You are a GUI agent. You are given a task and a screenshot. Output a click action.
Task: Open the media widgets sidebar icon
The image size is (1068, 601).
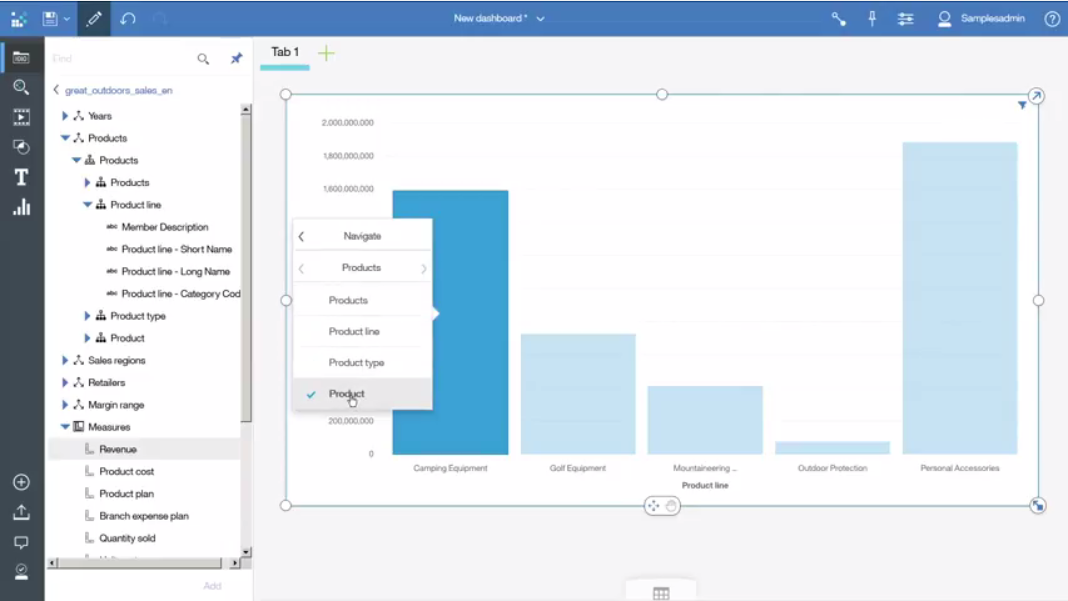click(21, 117)
